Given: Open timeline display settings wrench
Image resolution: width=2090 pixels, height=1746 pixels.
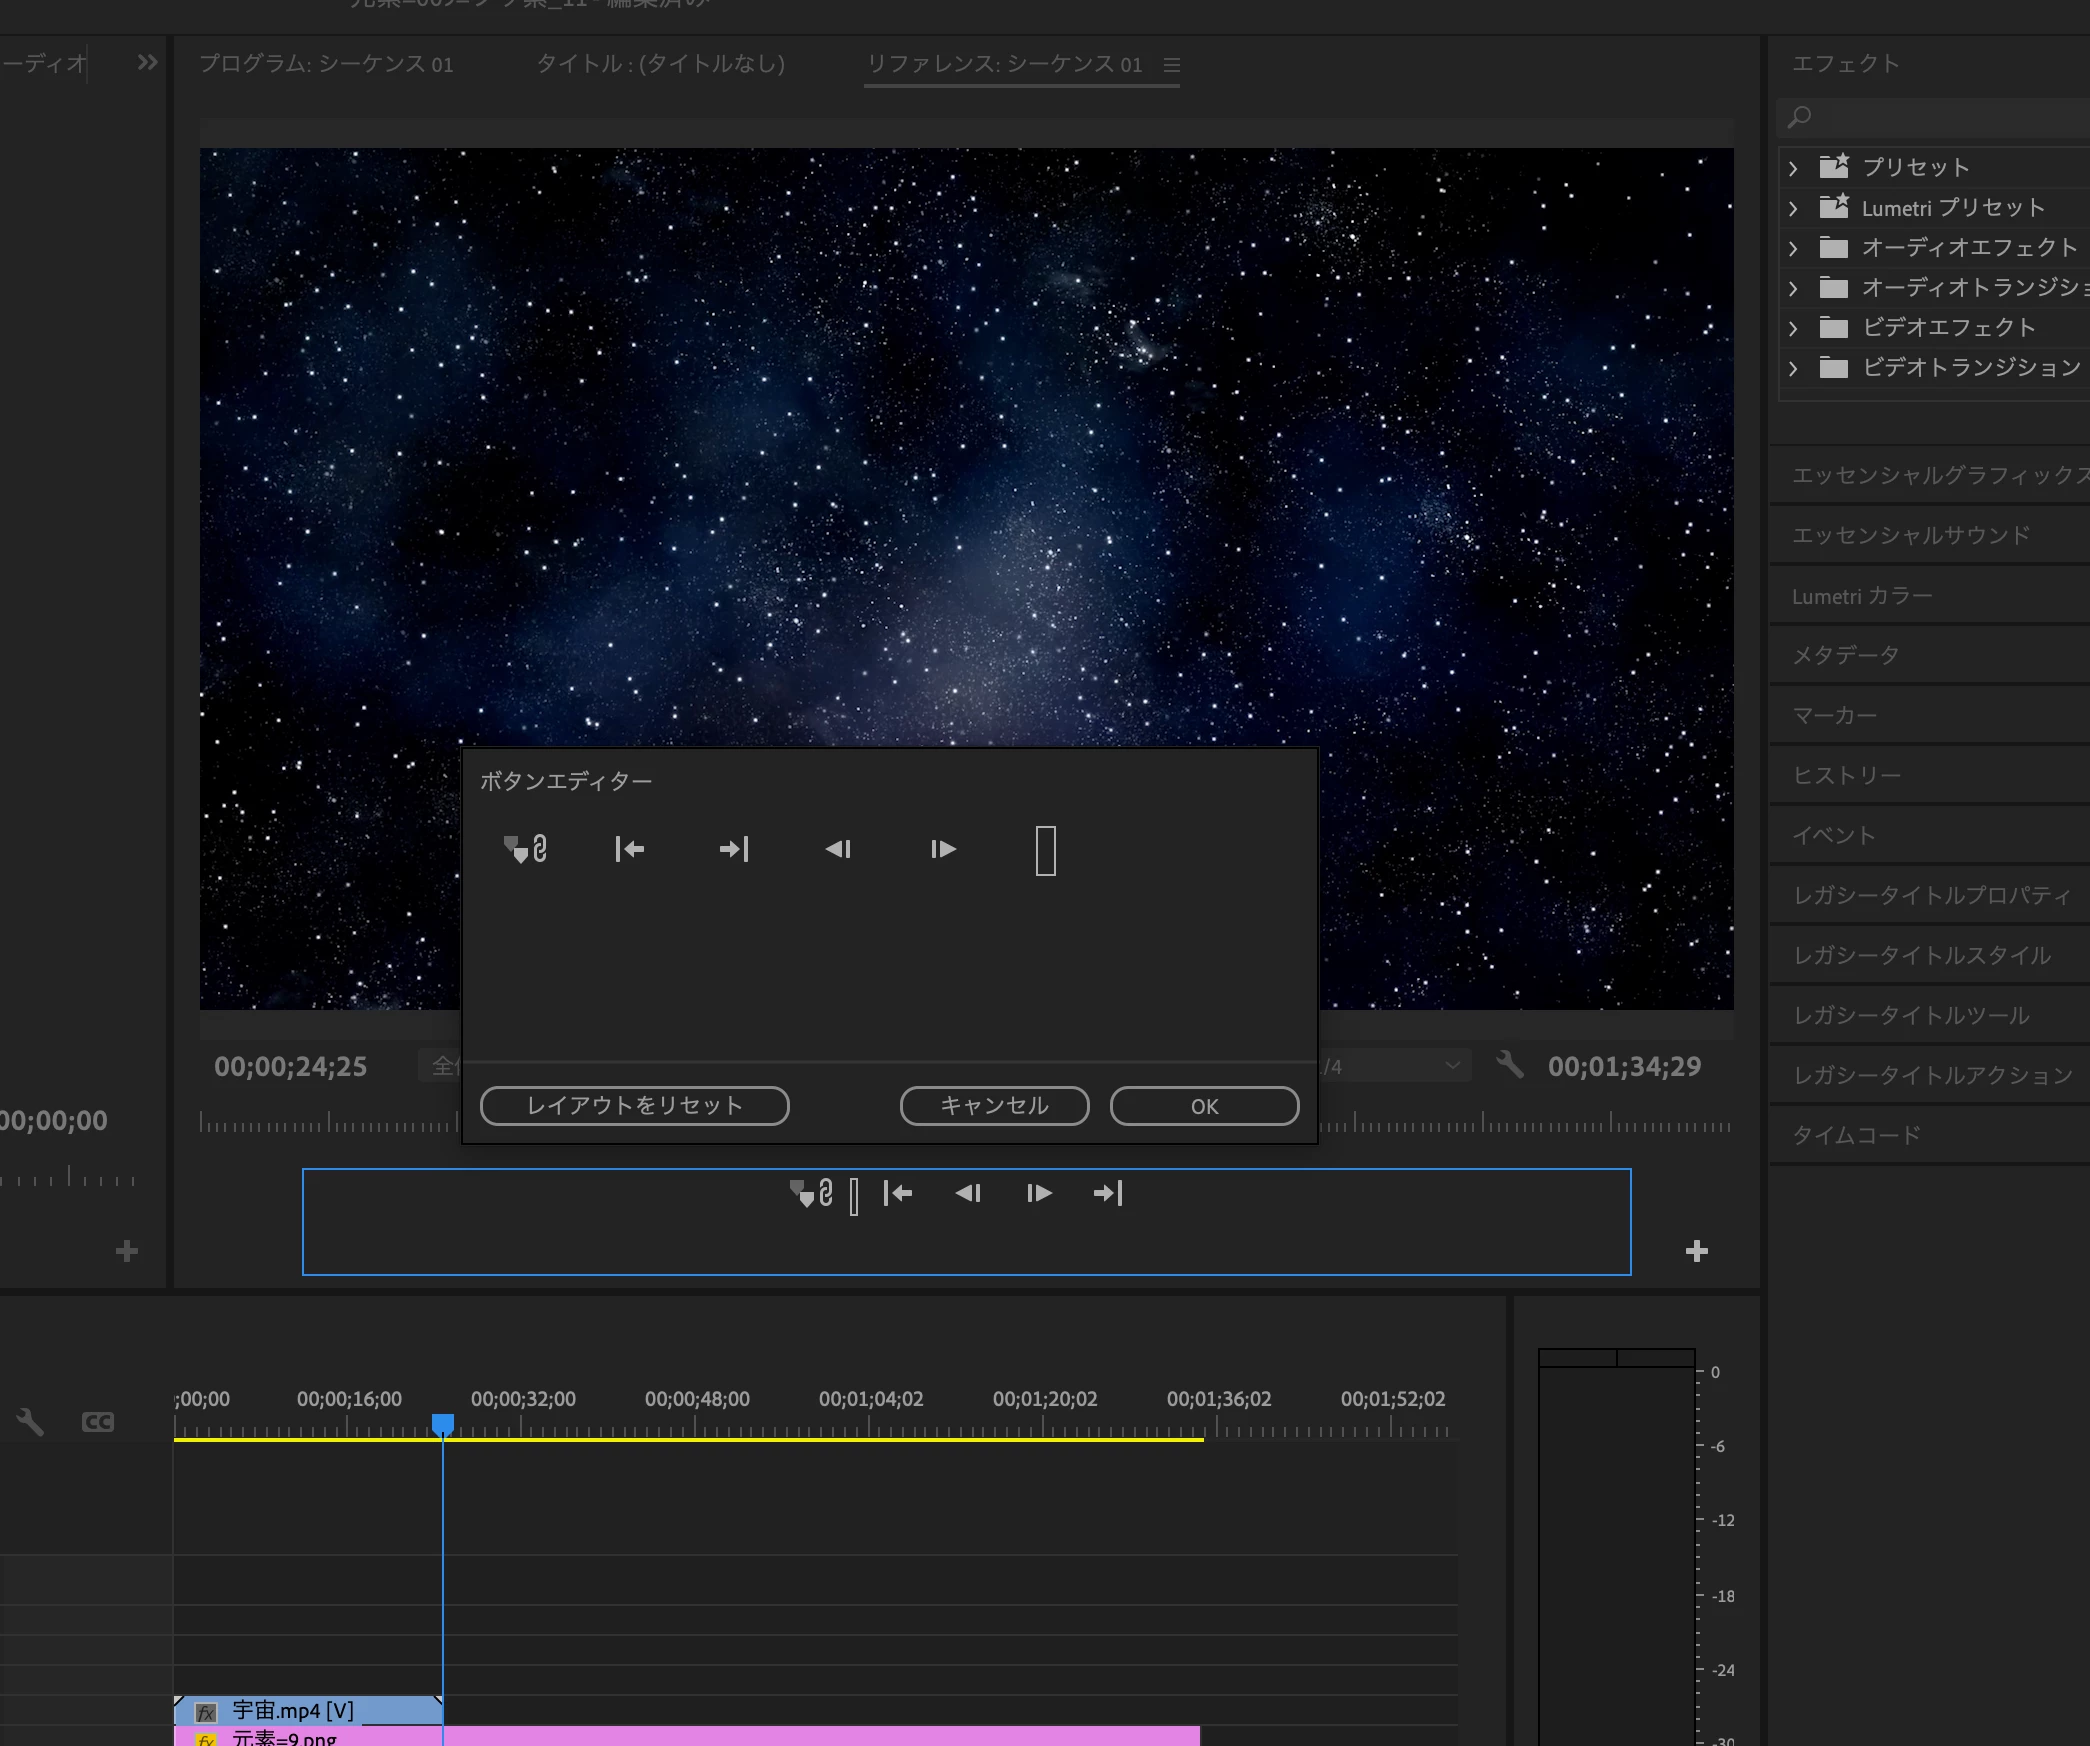Looking at the screenshot, I should pyautogui.click(x=30, y=1422).
